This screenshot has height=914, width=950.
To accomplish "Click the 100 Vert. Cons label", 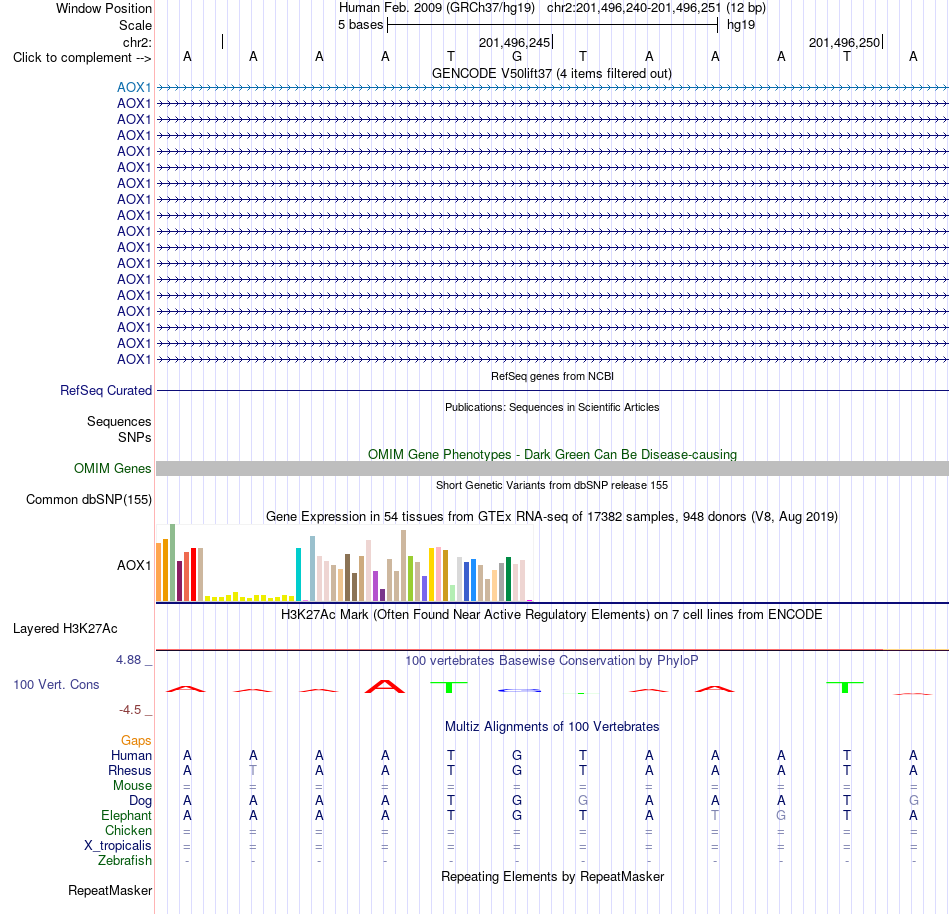I will click(56, 684).
